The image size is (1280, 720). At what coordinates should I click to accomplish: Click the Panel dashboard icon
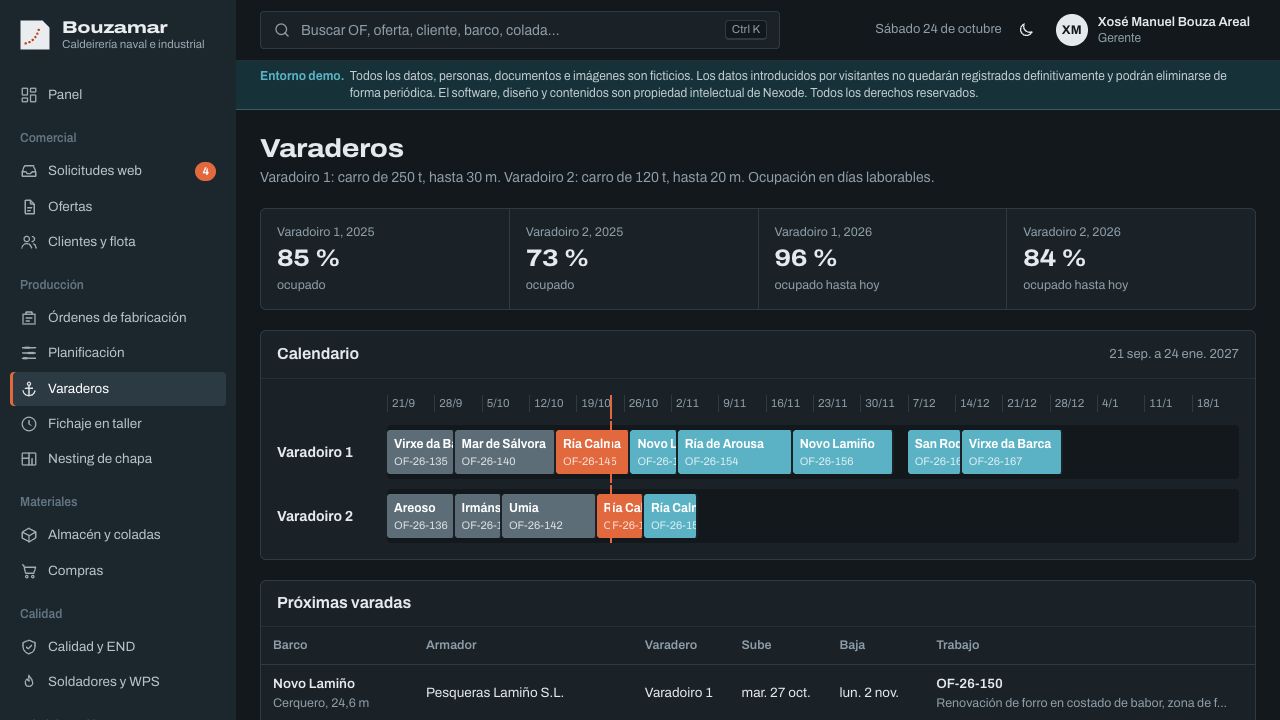(29, 95)
